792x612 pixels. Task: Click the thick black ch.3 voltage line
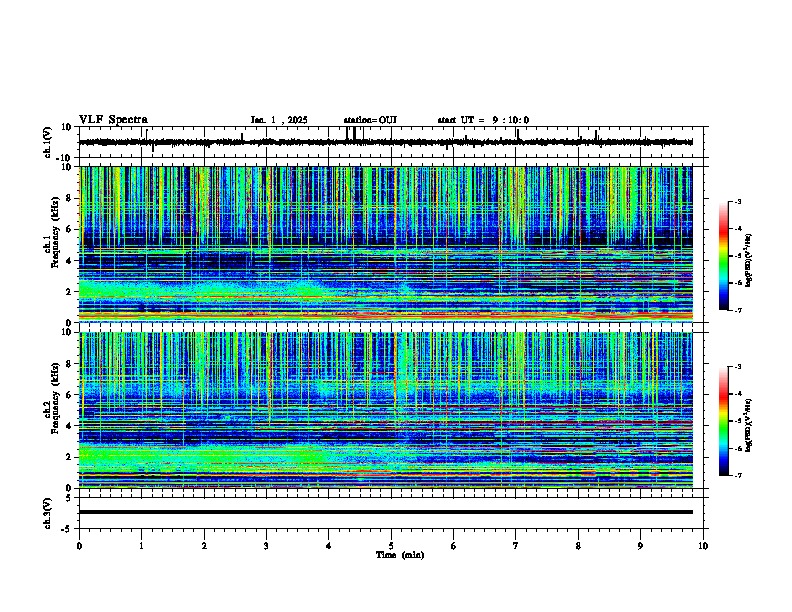click(x=386, y=512)
